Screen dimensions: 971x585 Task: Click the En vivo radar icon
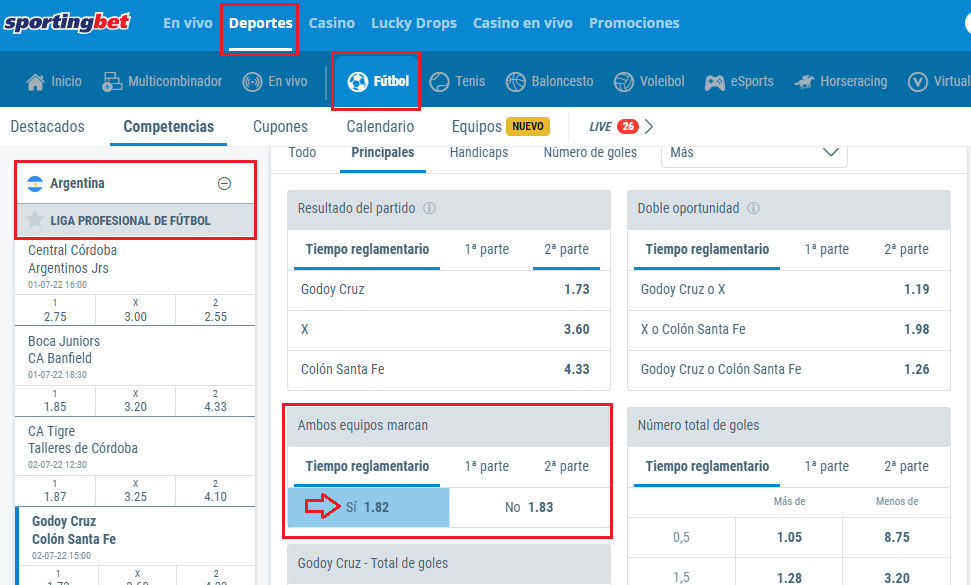click(x=252, y=82)
